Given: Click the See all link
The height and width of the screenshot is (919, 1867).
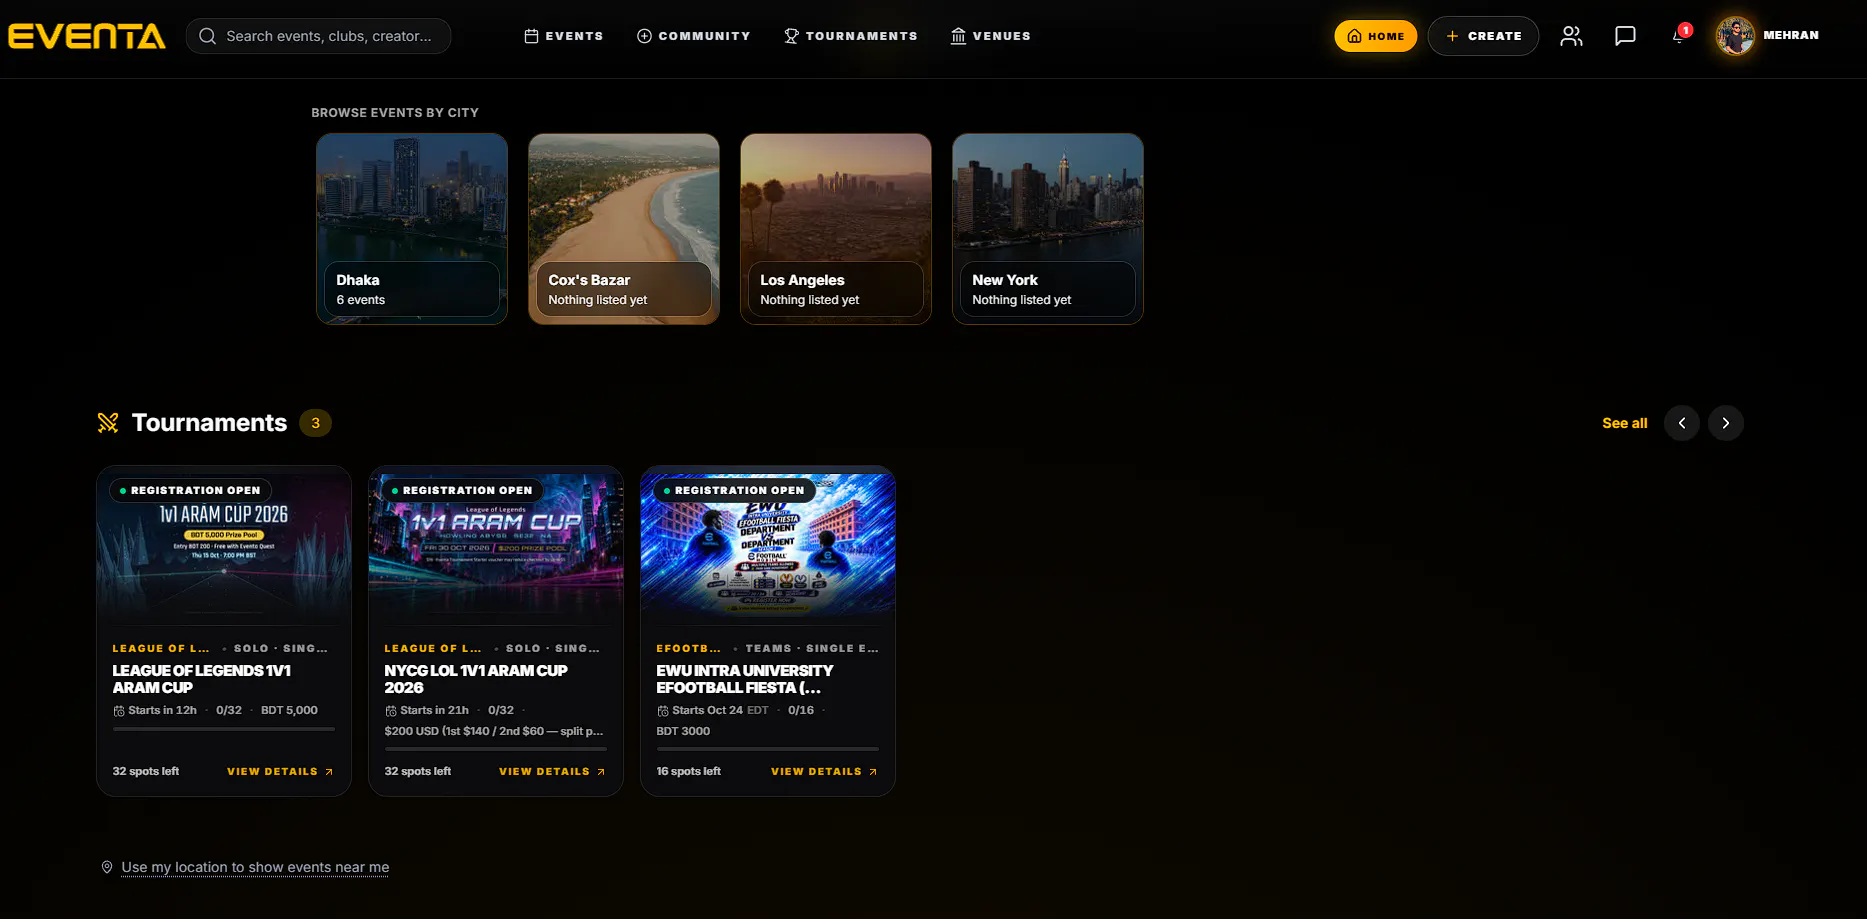Looking at the screenshot, I should click(x=1624, y=423).
